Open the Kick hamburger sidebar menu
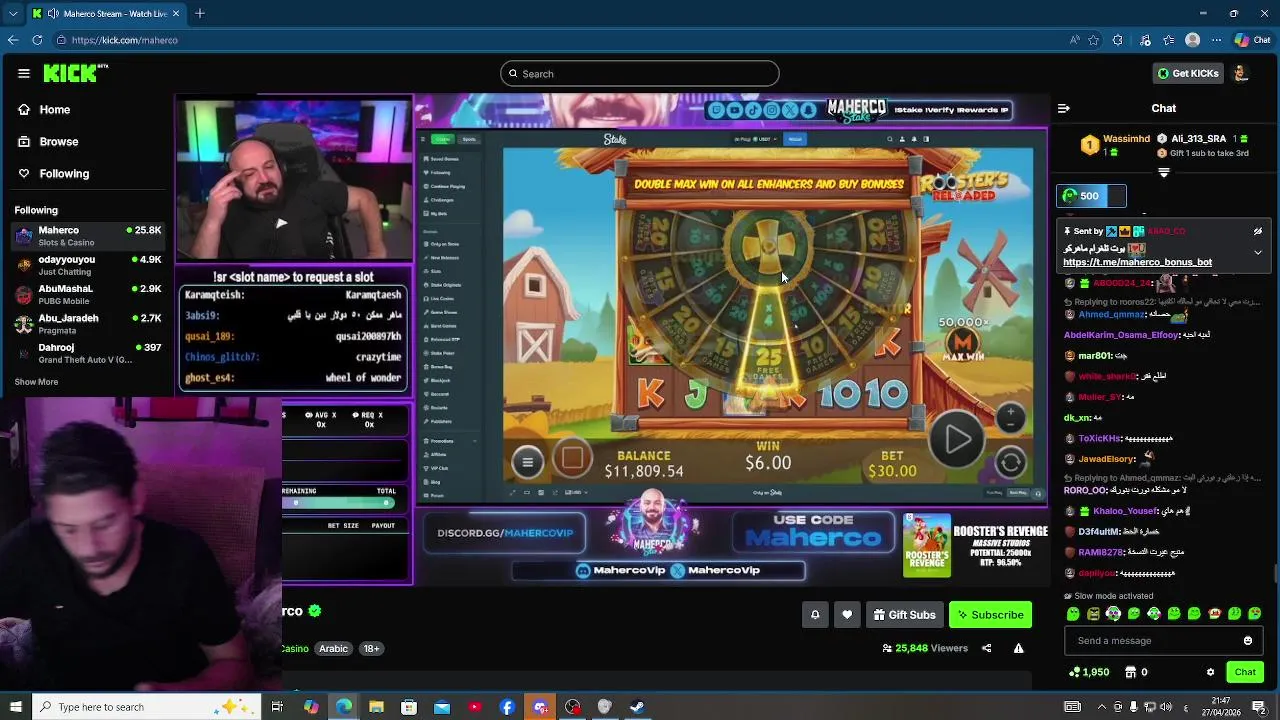 point(24,73)
